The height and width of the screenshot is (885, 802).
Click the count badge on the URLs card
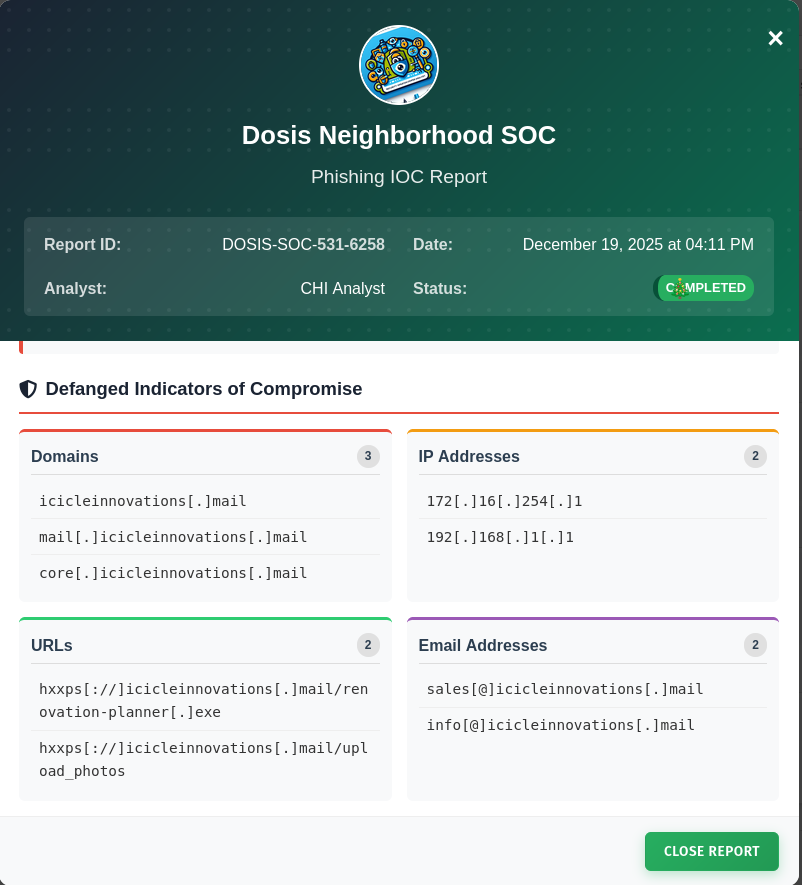[x=367, y=645]
